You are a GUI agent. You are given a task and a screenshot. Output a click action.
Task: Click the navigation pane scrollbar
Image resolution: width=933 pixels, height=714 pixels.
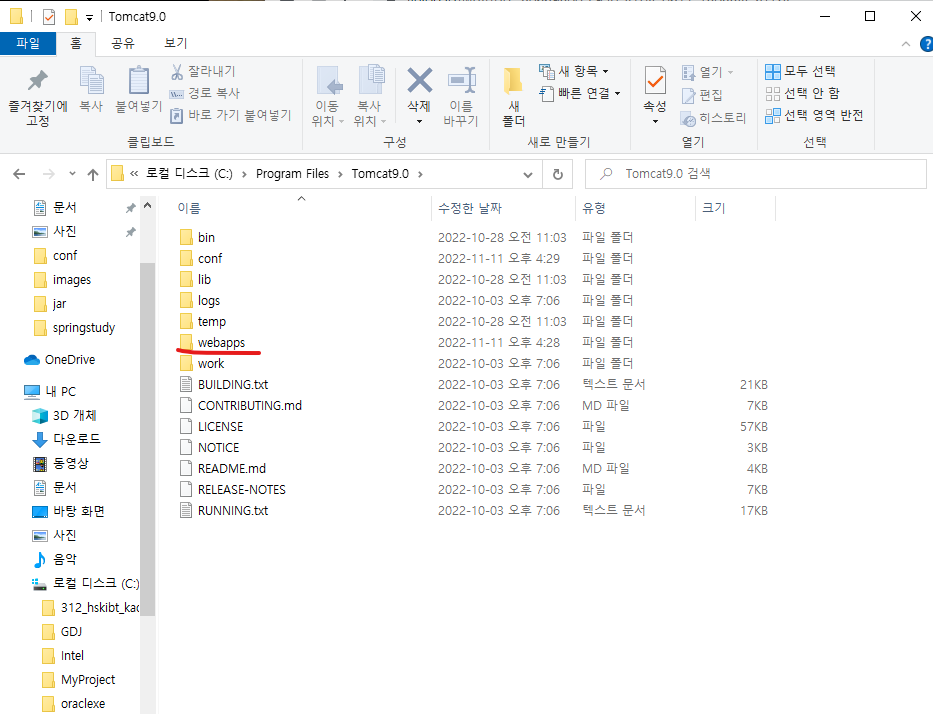(148, 439)
